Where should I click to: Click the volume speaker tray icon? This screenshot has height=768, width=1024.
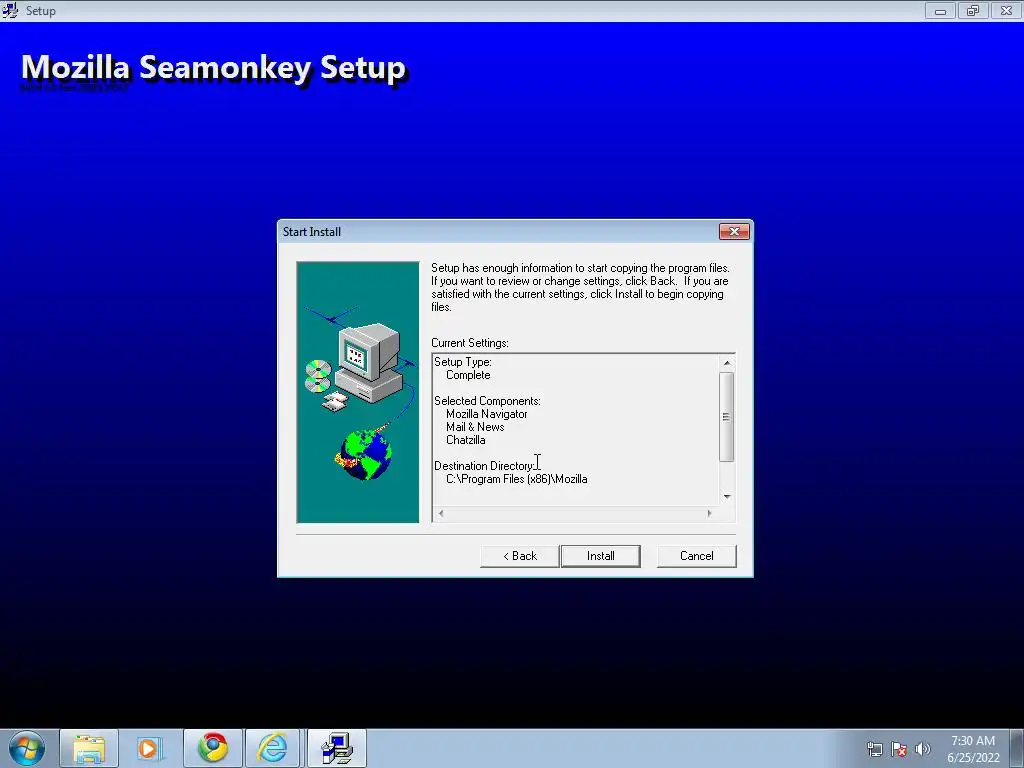pyautogui.click(x=922, y=749)
